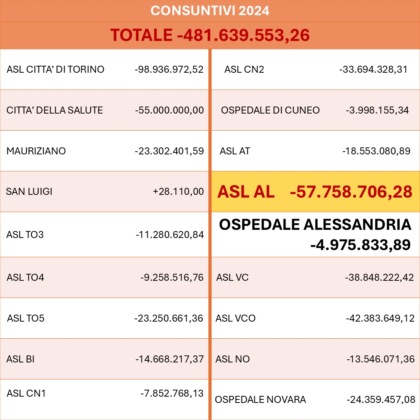The width and height of the screenshot is (420, 420).
Task: Select the OSPEDALE DI CUNEO label
Action: tap(270, 110)
